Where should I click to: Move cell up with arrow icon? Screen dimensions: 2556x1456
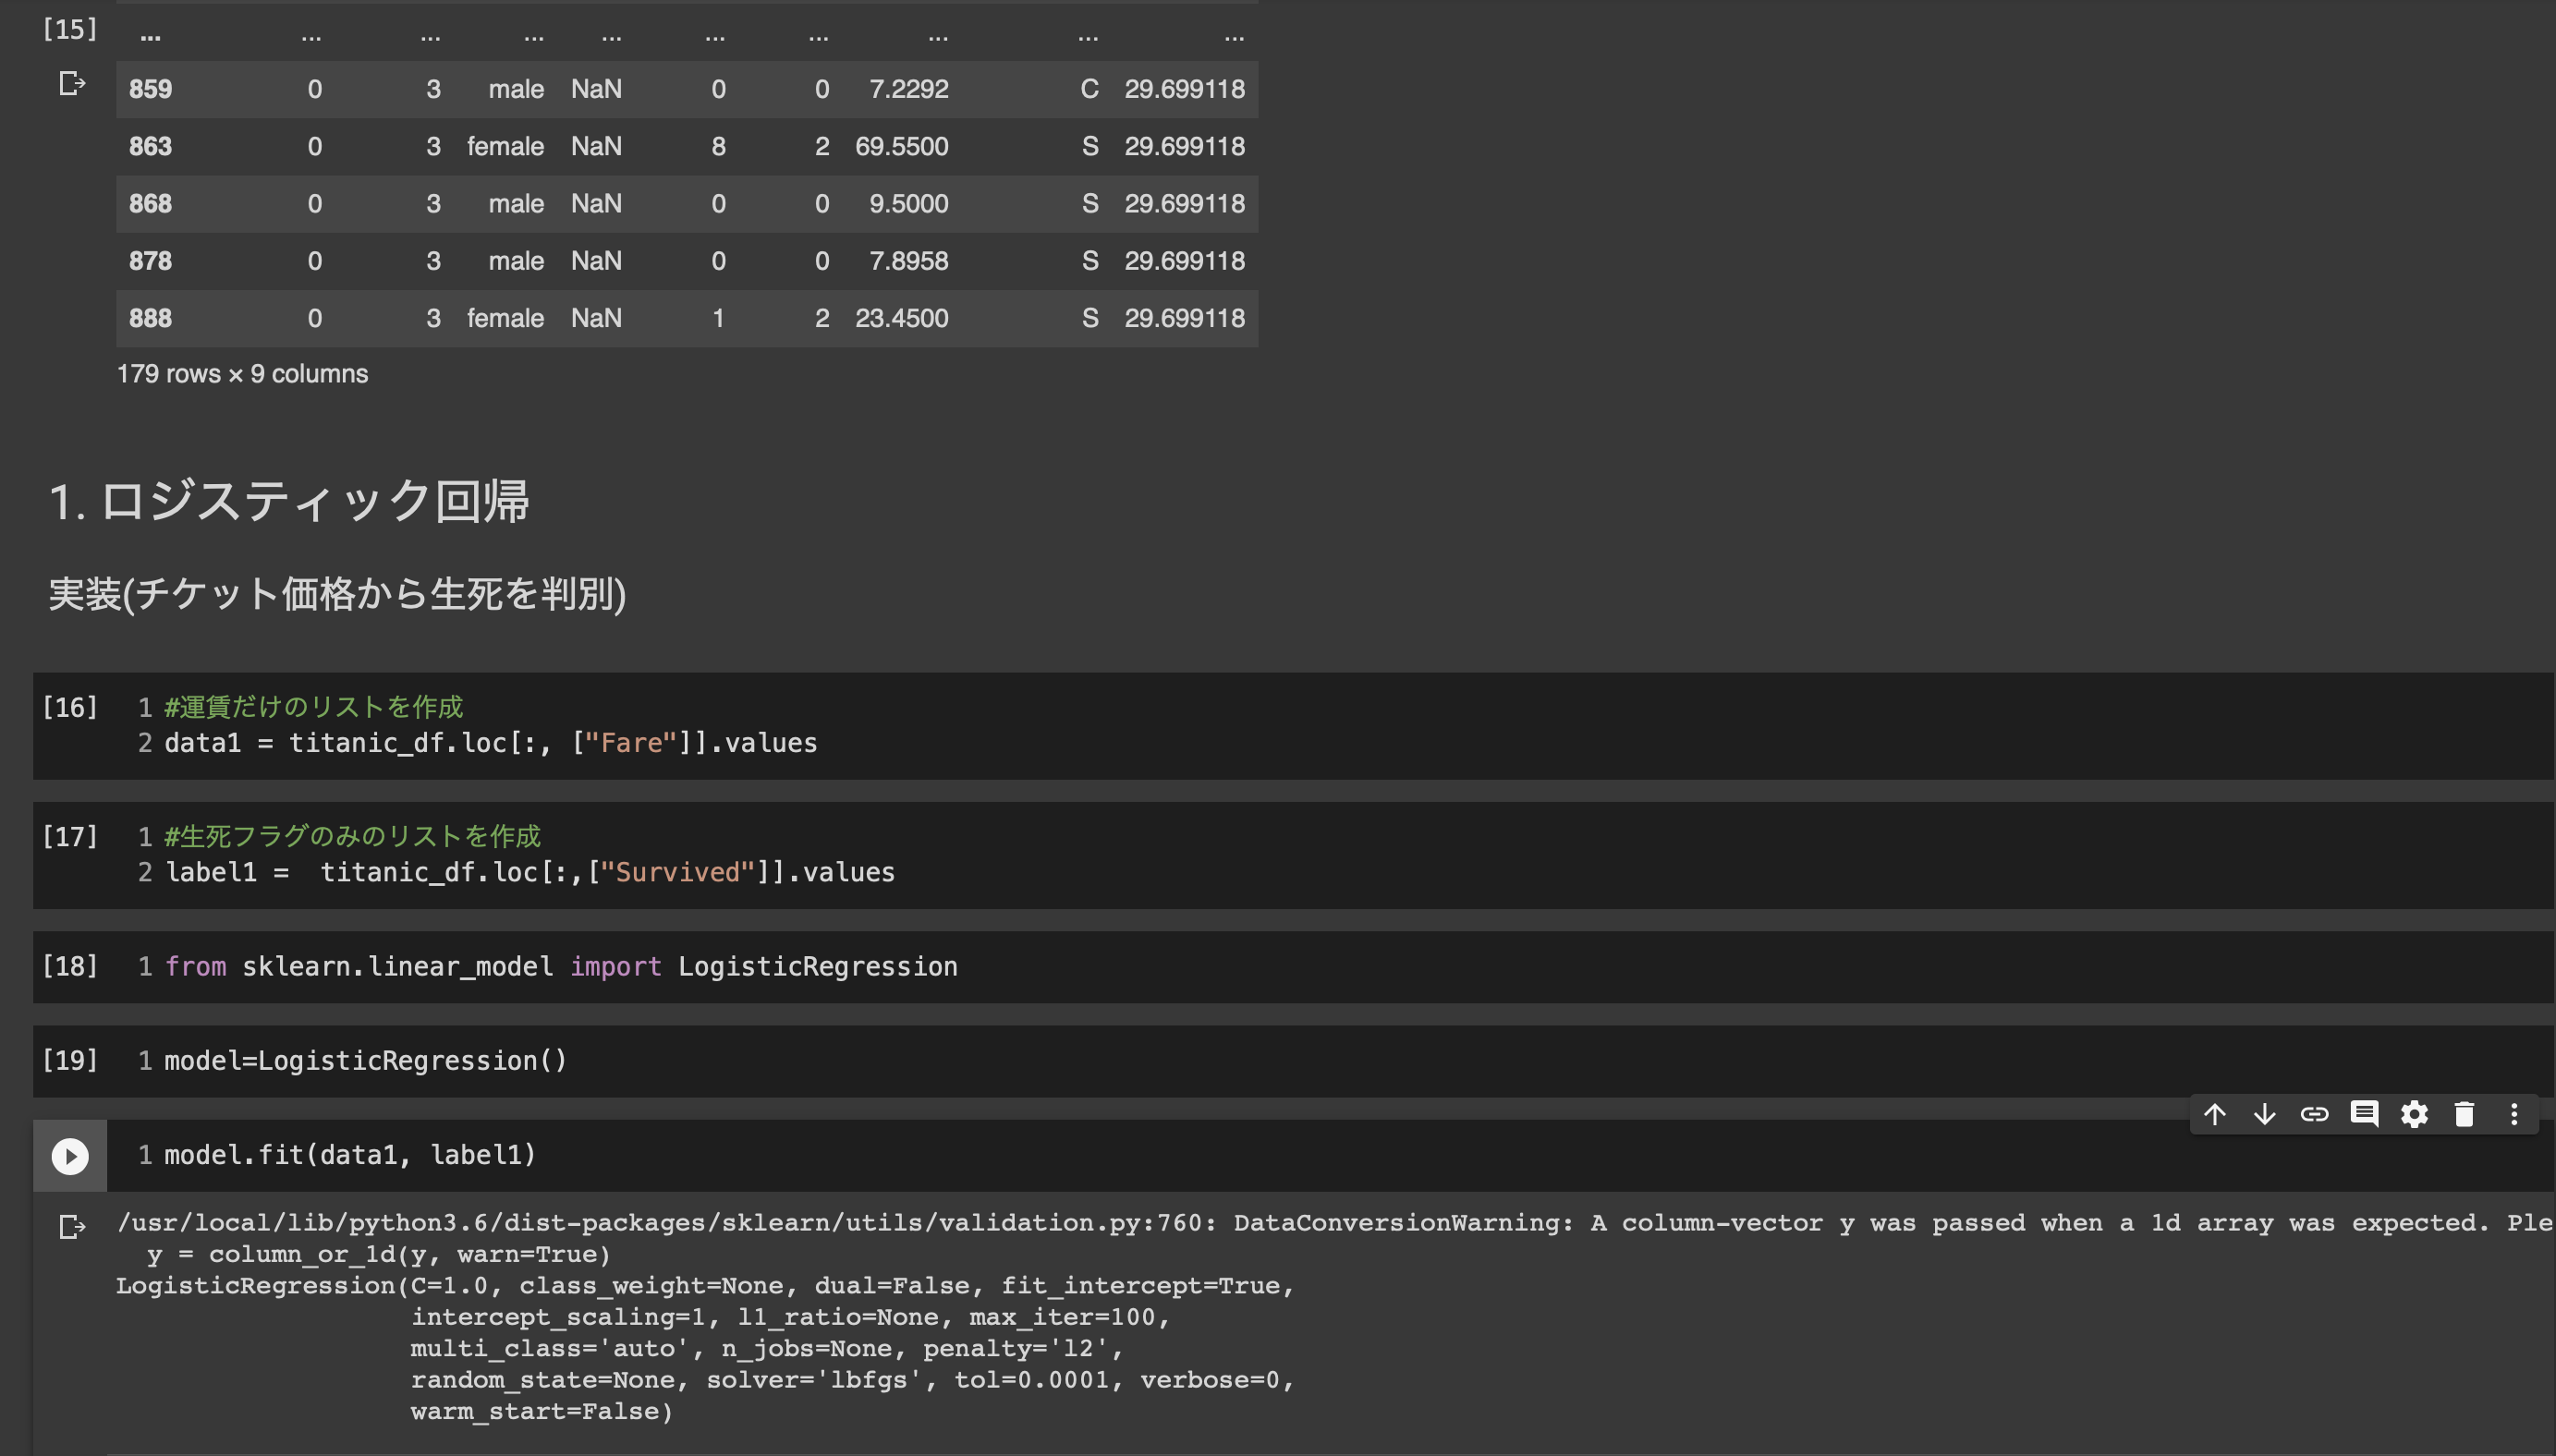pos(2214,1114)
